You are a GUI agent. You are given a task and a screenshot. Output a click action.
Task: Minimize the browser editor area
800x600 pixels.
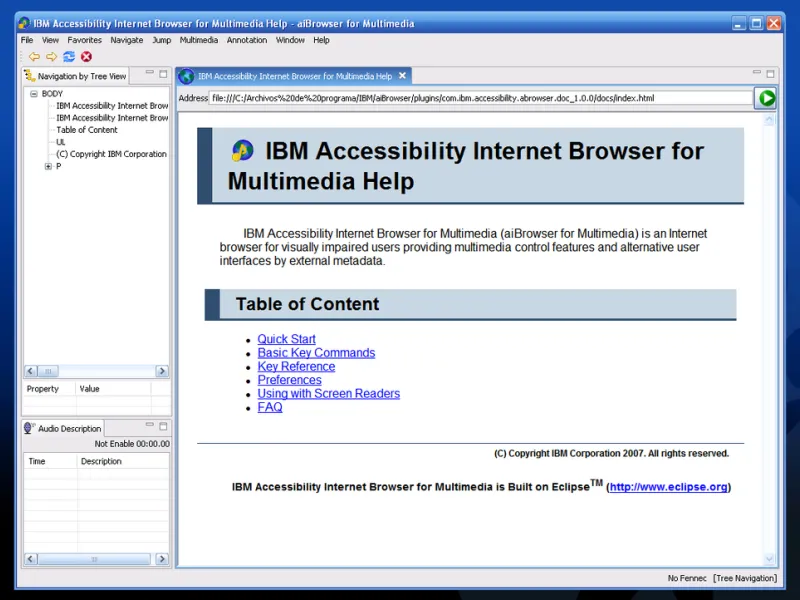pos(757,72)
